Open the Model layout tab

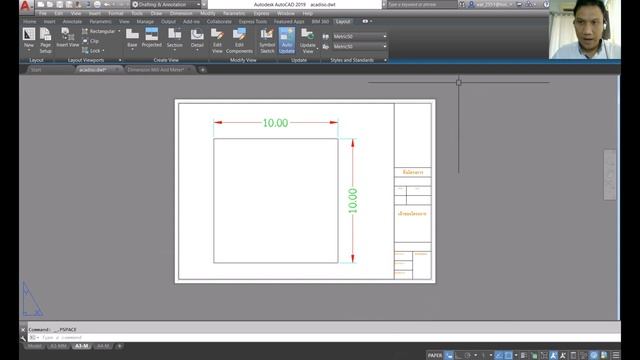tap(34, 346)
